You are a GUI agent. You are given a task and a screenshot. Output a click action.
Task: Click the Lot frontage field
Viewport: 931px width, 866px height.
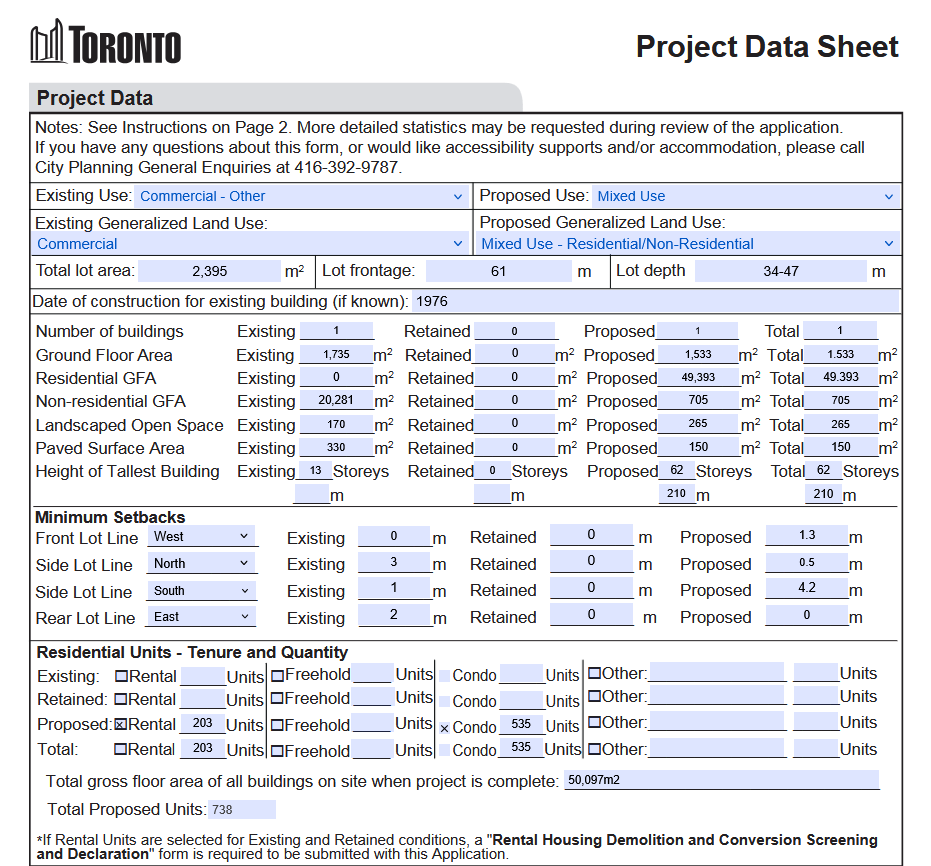point(499,271)
